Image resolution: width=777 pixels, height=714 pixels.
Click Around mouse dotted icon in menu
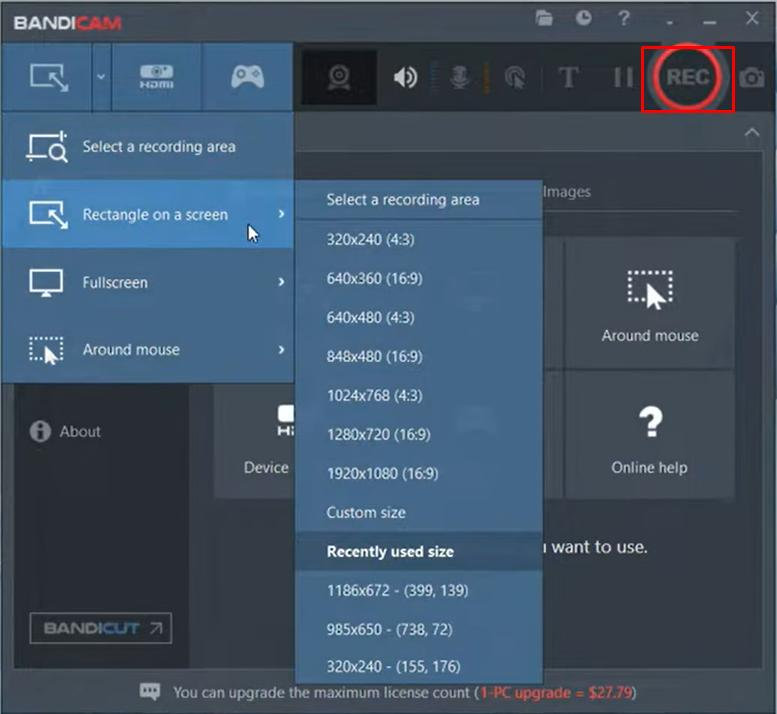click(46, 350)
